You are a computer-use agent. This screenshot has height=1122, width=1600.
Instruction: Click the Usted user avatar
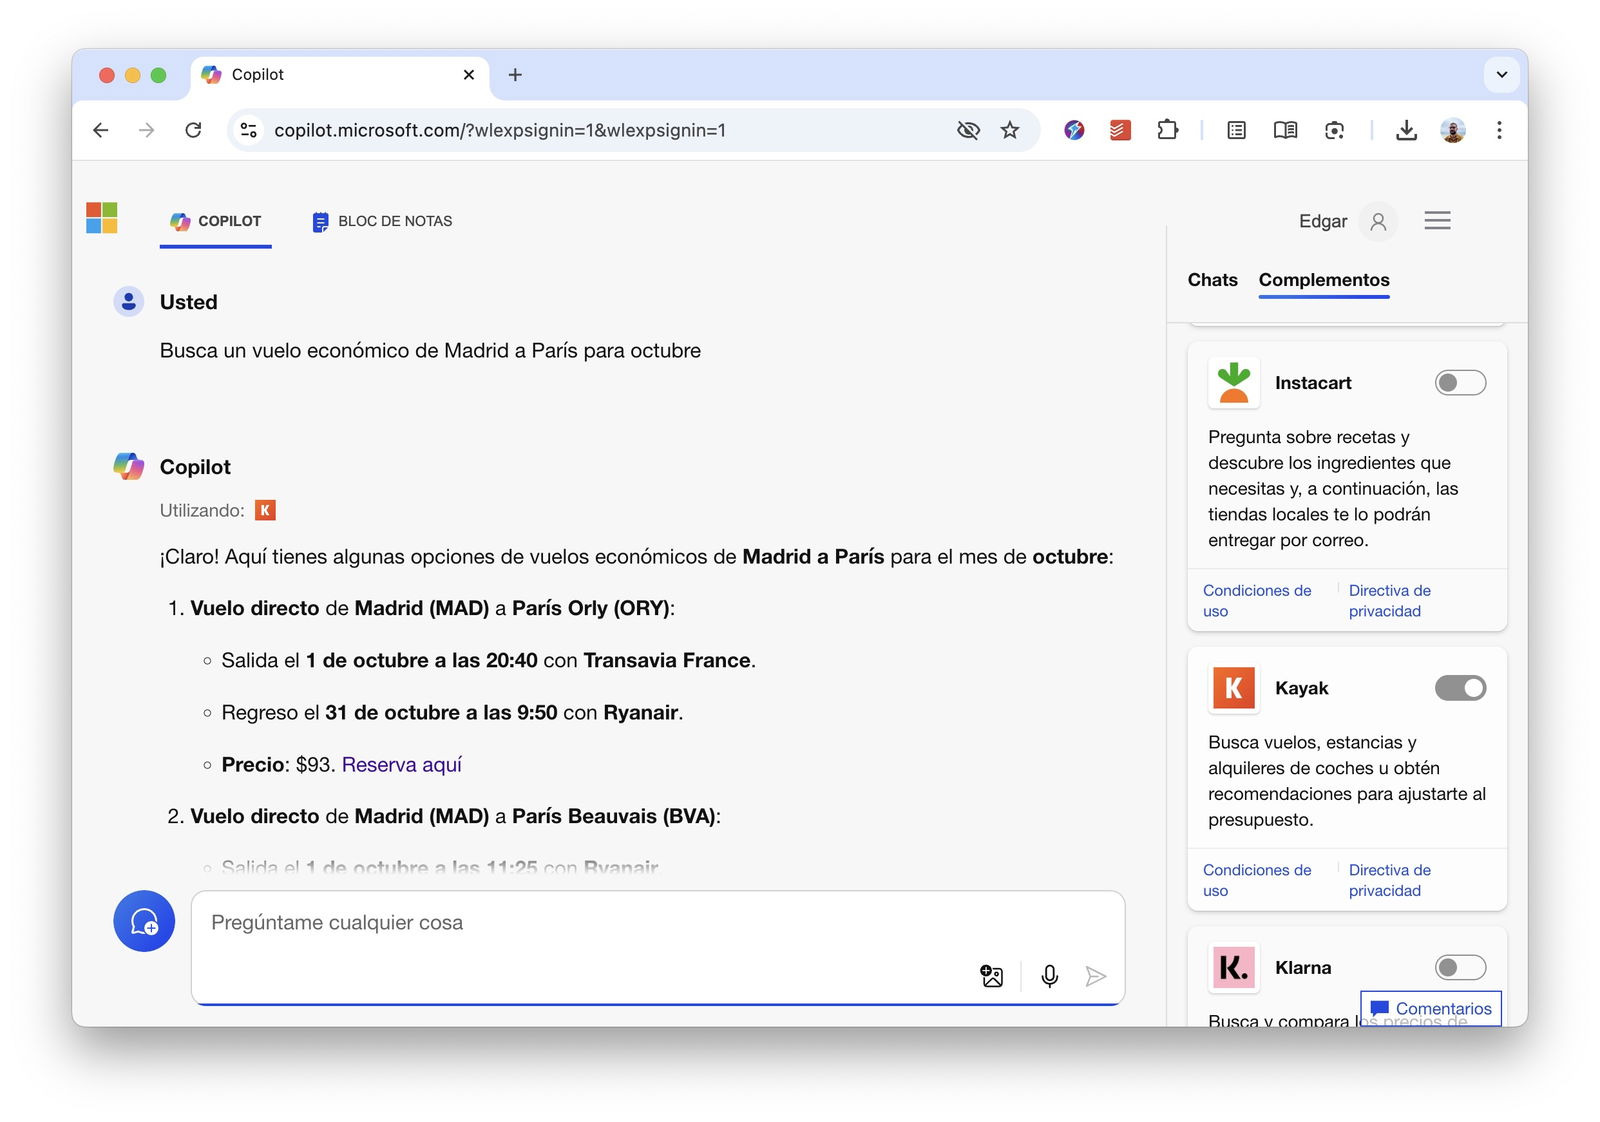tap(128, 301)
